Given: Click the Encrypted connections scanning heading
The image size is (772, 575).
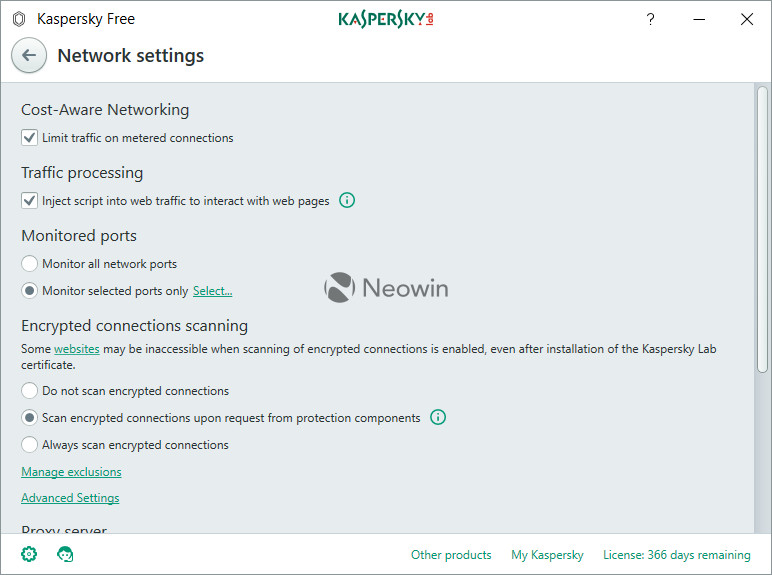Looking at the screenshot, I should point(134,326).
